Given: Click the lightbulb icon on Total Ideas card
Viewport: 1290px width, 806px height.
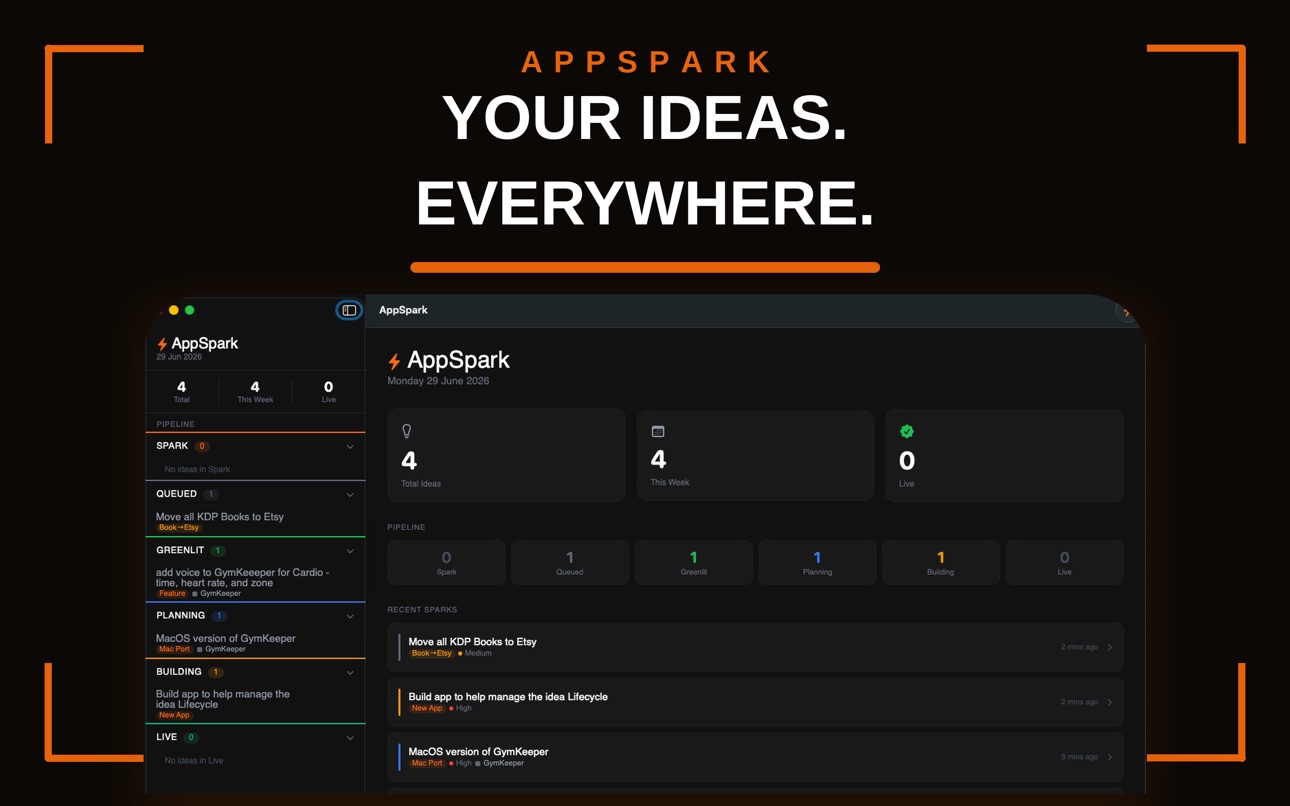Looking at the screenshot, I should tap(406, 431).
